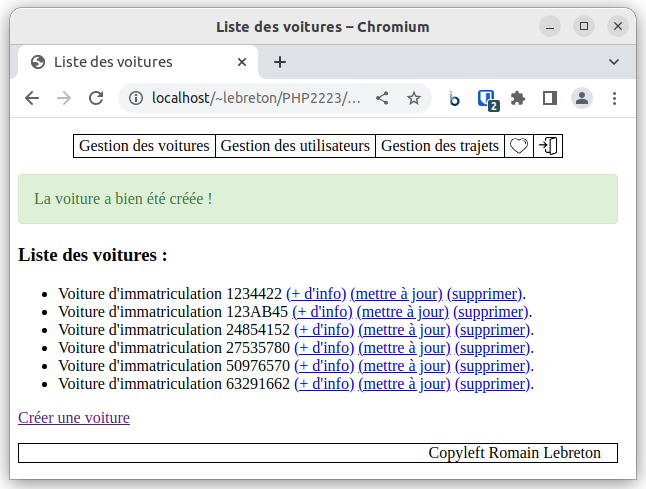Click 'mettre à jour' for car 24854152

click(405, 330)
